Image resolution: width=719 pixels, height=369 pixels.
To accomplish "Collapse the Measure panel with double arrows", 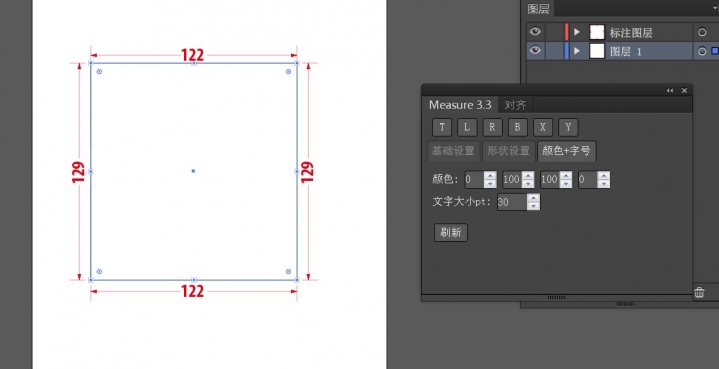I will coord(669,91).
